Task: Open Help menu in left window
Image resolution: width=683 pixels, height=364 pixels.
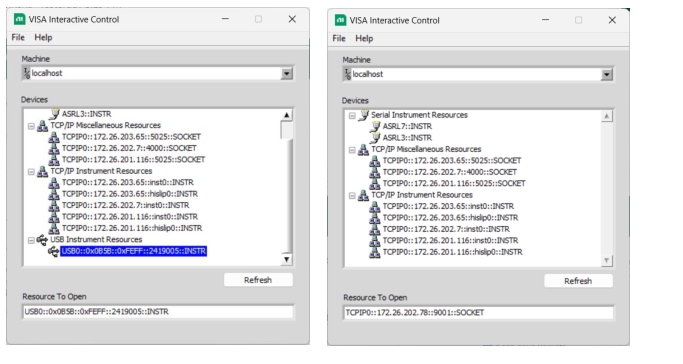Action: [x=43, y=37]
